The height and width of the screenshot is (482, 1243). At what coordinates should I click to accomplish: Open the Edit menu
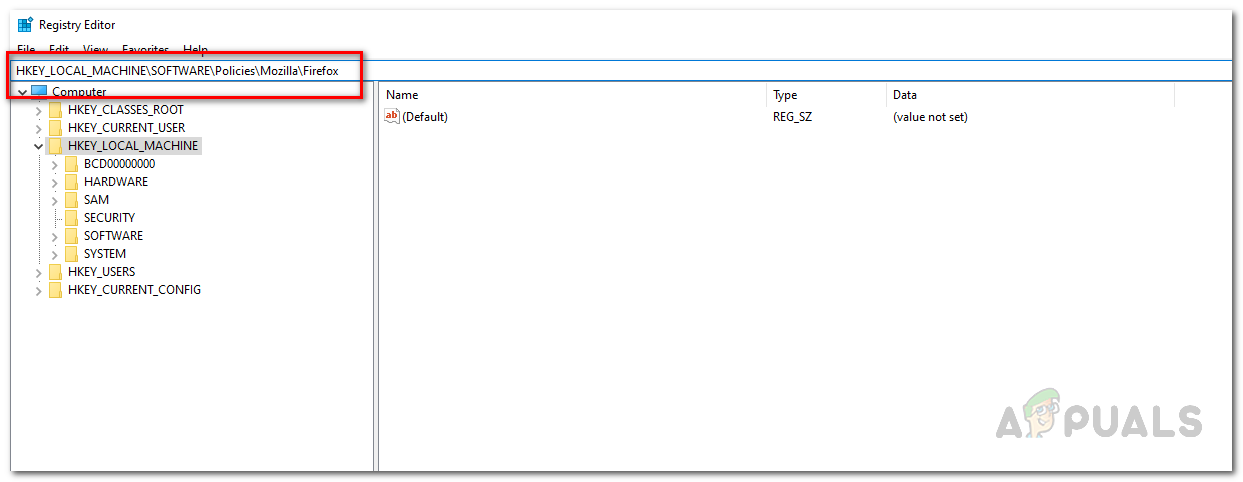[x=59, y=49]
